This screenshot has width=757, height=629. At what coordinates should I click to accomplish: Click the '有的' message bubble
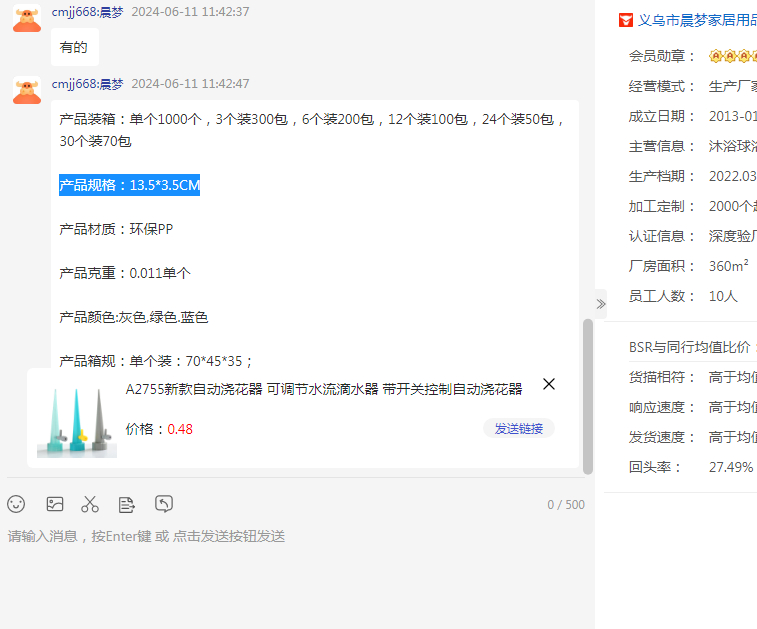tap(75, 47)
